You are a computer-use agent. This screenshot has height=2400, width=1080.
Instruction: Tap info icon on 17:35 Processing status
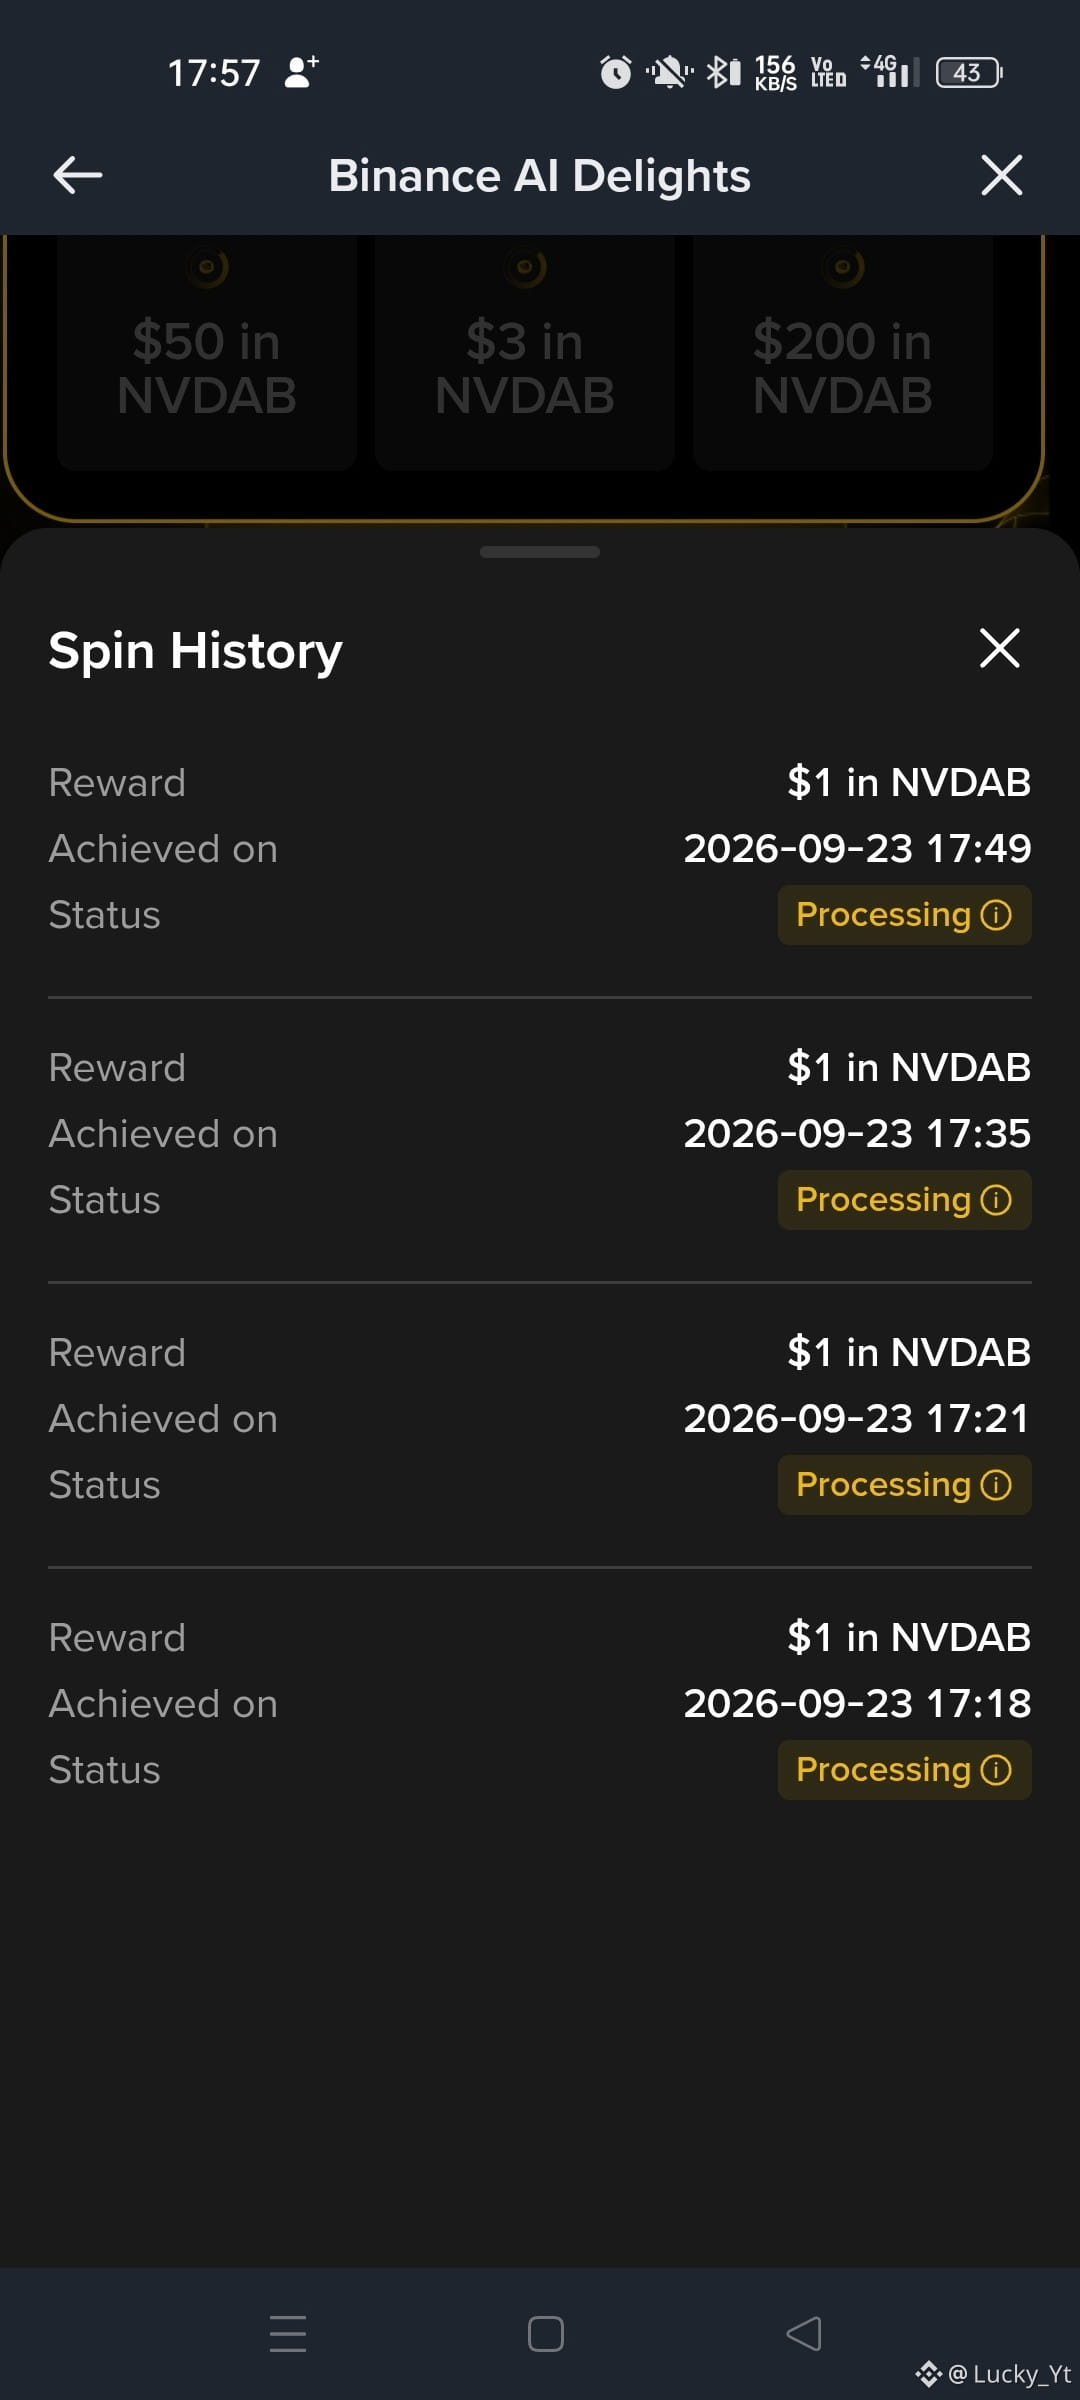(x=996, y=1200)
